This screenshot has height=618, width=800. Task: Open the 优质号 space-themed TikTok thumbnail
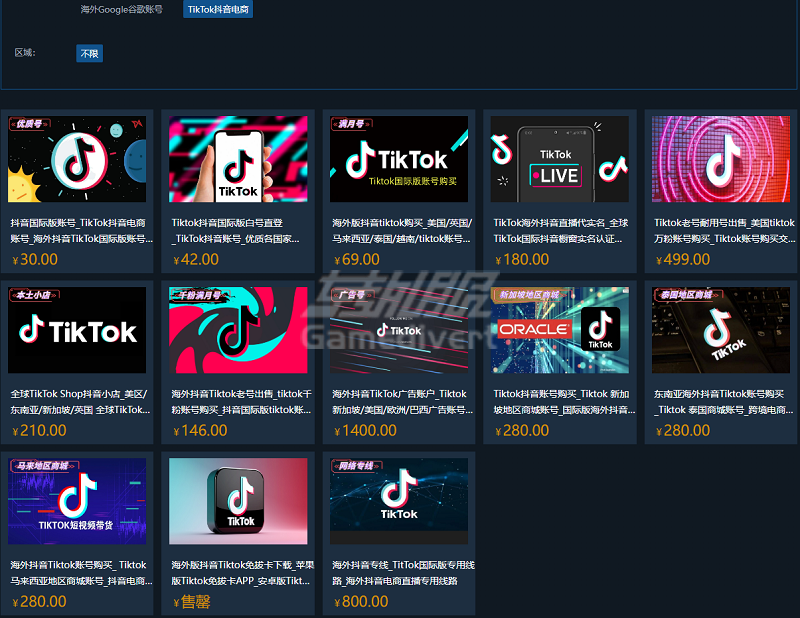coord(77,159)
